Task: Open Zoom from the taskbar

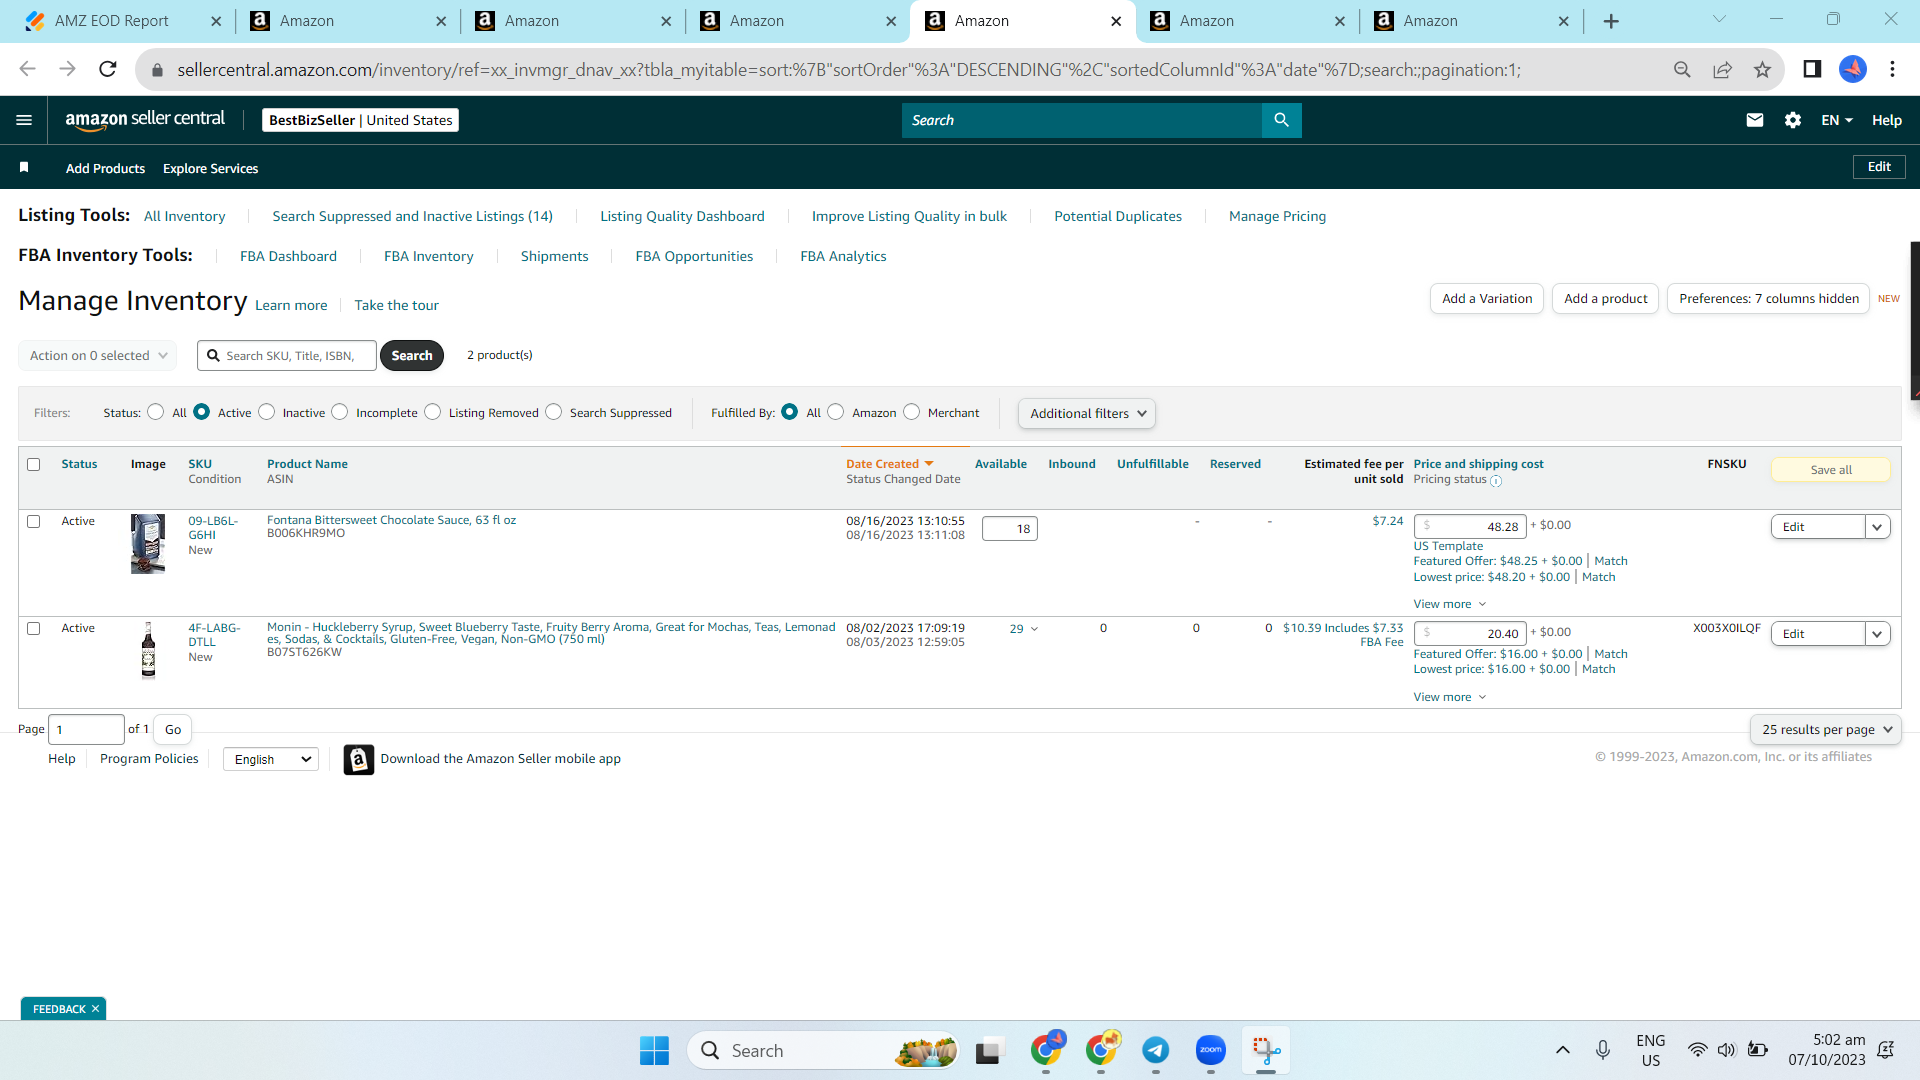Action: [1211, 1050]
